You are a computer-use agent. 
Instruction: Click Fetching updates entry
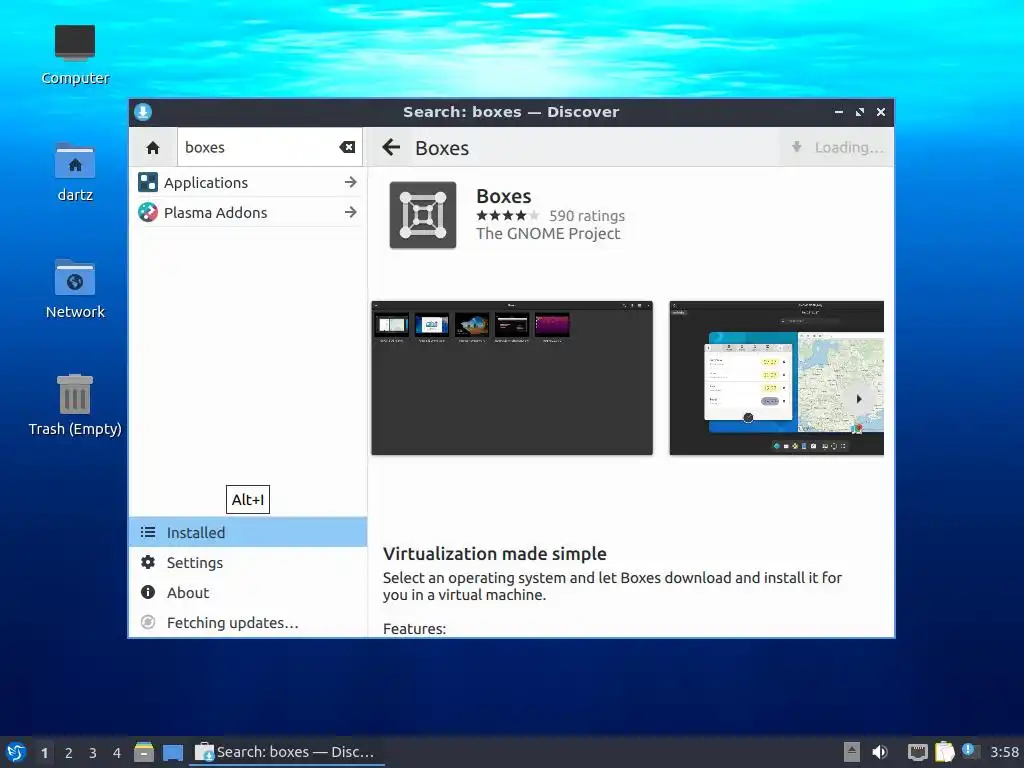coord(248,622)
